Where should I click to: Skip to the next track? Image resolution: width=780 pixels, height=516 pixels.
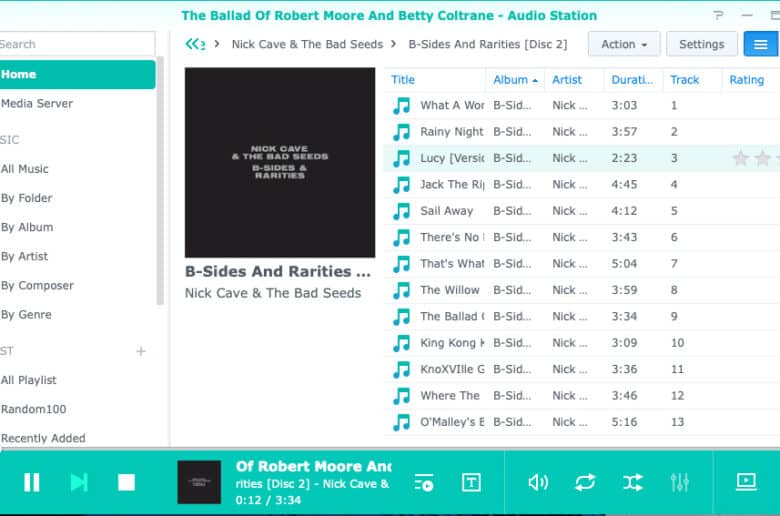coord(79,482)
